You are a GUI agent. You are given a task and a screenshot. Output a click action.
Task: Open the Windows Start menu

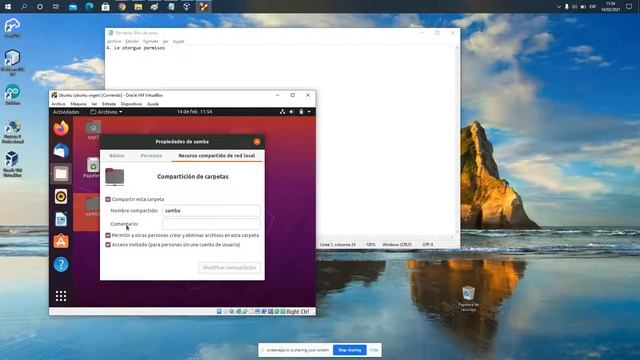(8, 7)
